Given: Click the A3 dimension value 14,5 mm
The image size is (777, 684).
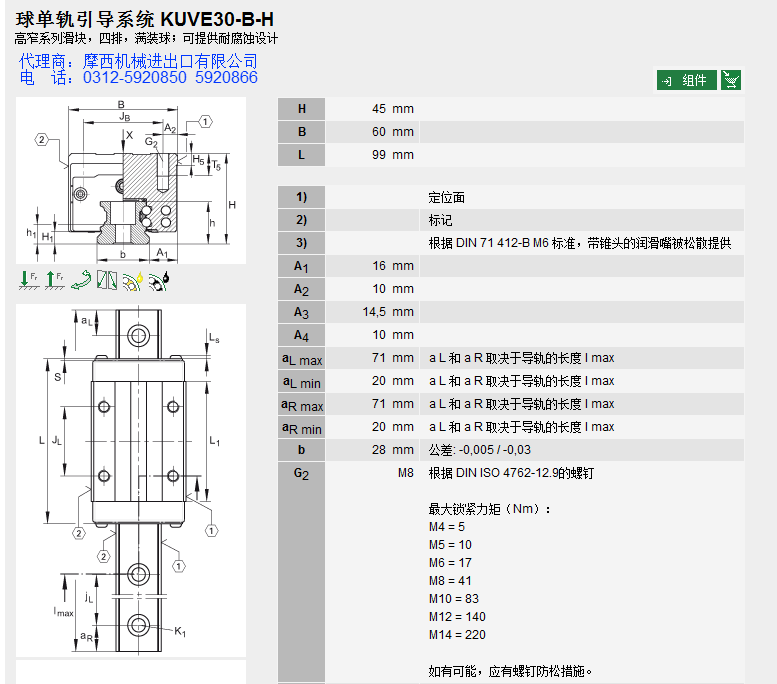Looking at the screenshot, I should click(387, 312).
